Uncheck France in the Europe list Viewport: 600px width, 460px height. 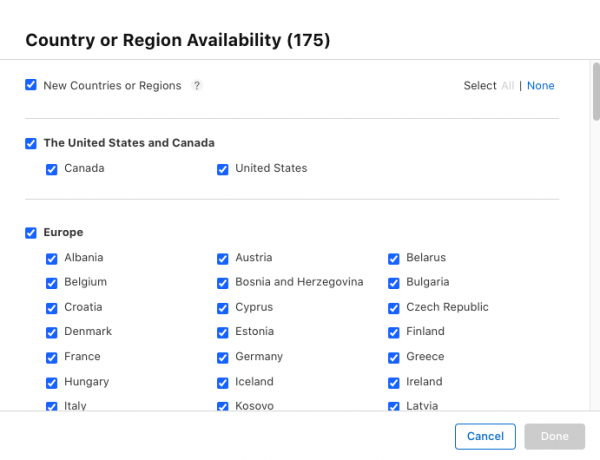[52, 357]
